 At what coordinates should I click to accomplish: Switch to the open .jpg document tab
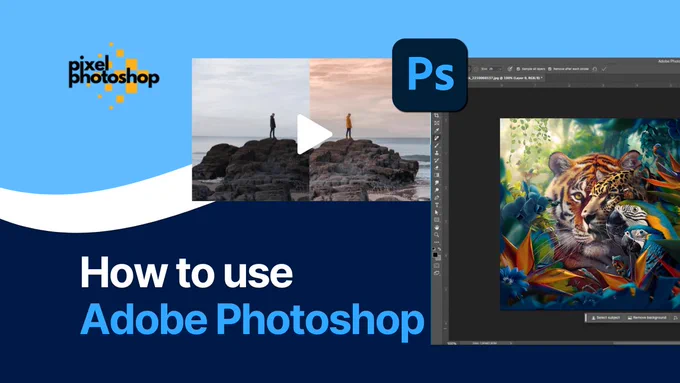point(506,78)
